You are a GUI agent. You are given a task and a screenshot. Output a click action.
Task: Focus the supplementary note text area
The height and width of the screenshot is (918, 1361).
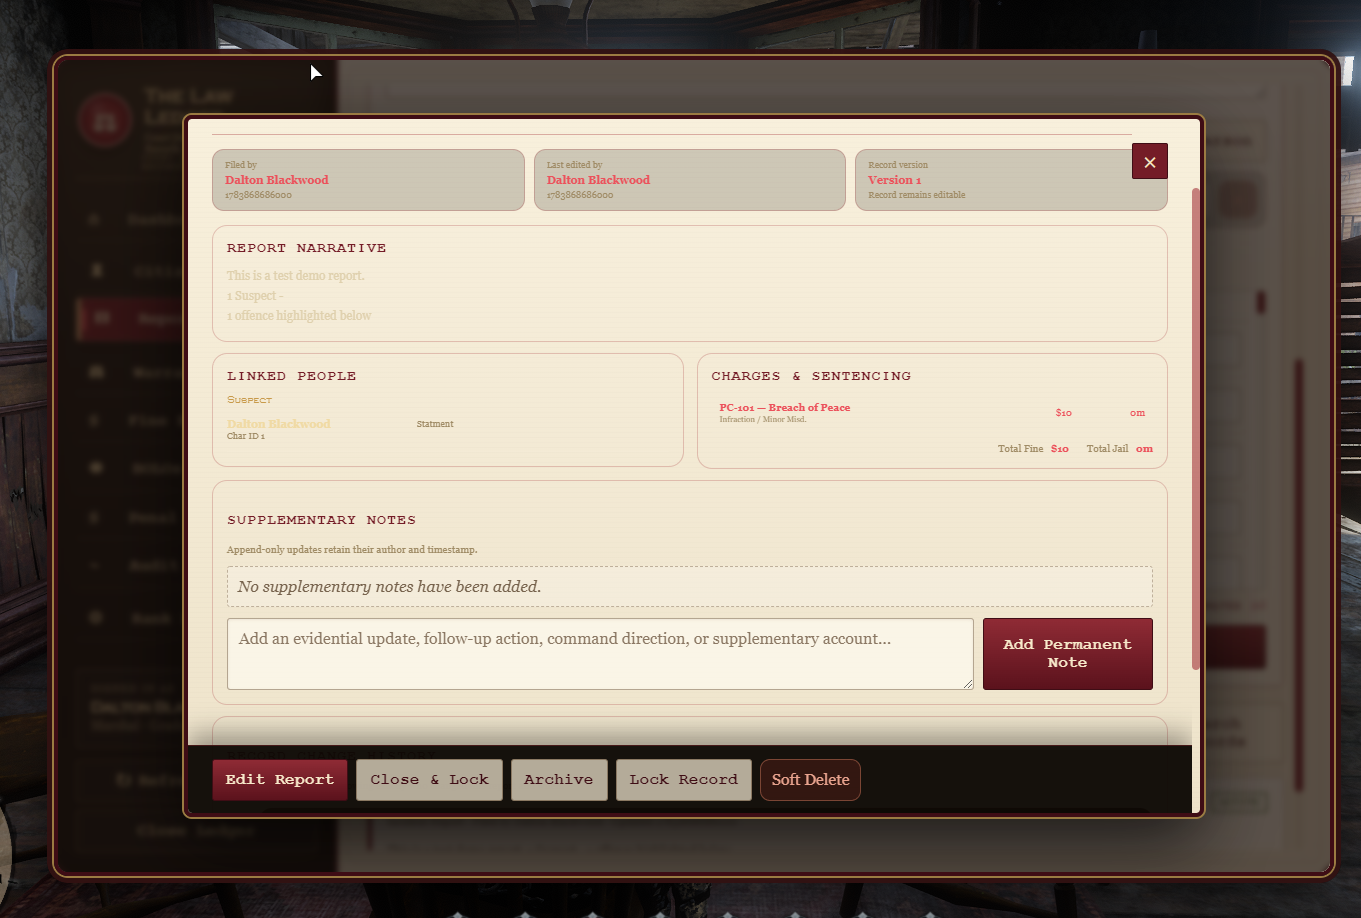point(600,654)
